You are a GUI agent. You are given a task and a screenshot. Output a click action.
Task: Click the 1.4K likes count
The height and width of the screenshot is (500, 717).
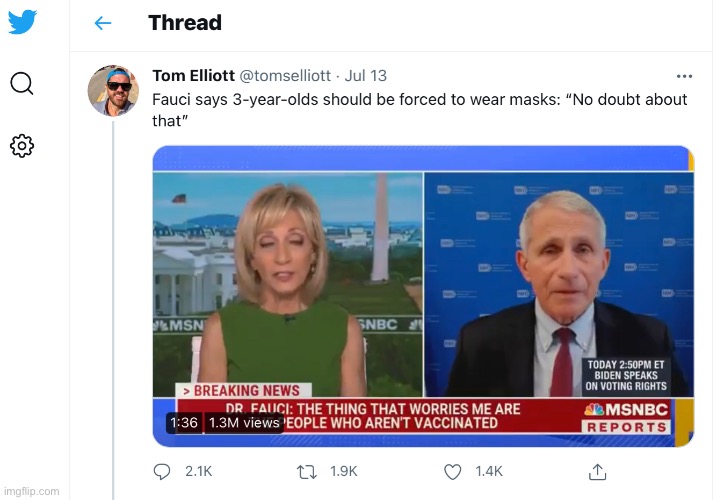point(488,471)
